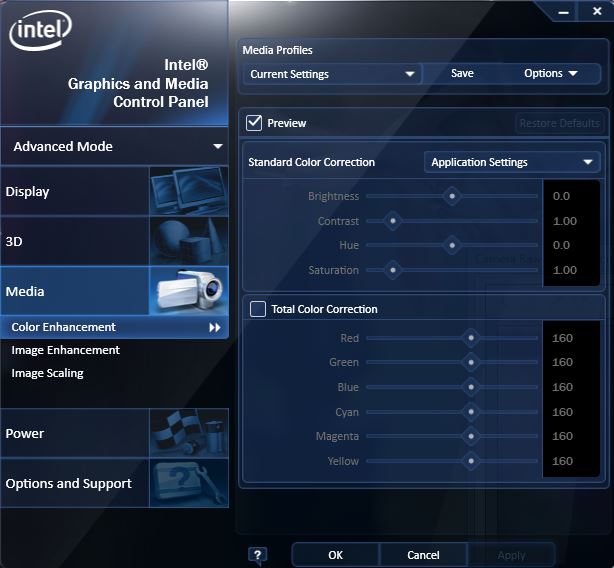Click the Cyan slider handle

(471, 412)
